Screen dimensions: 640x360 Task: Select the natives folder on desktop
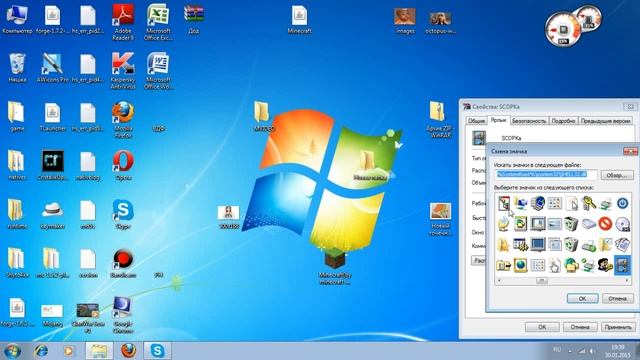[17, 165]
